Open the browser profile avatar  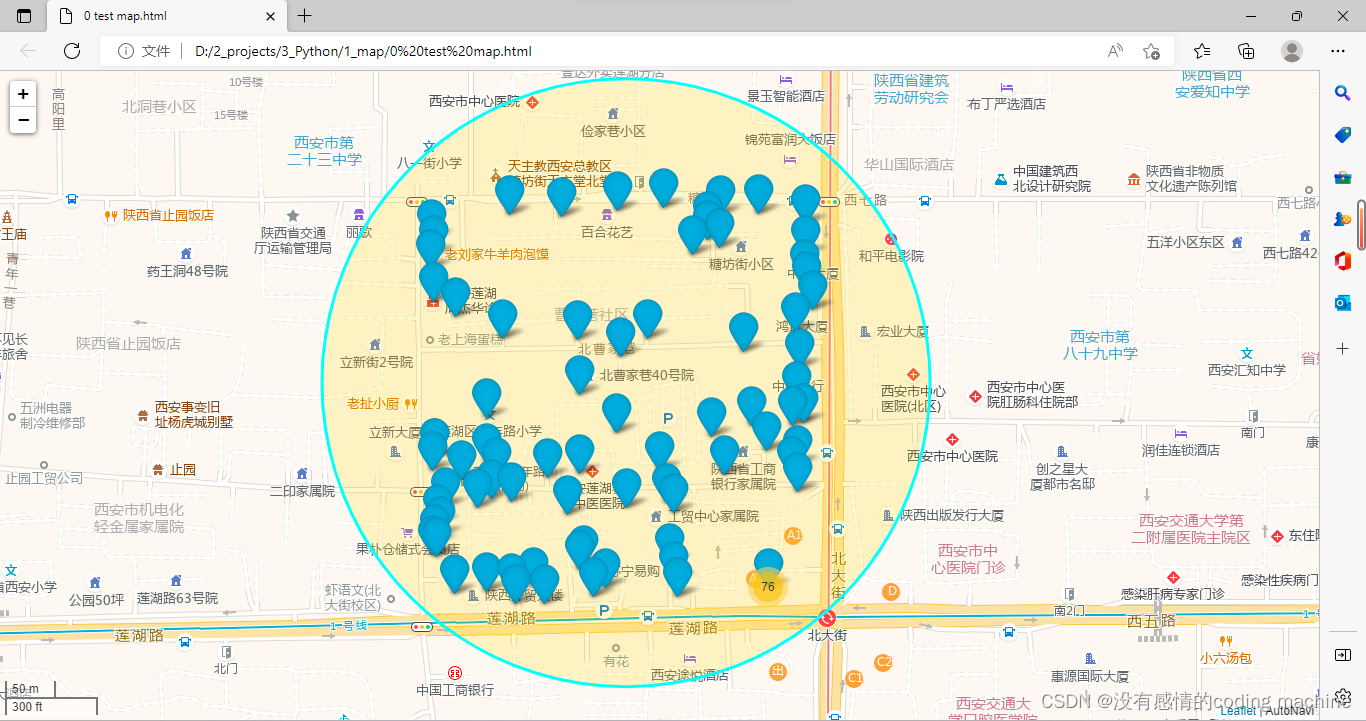[1292, 51]
